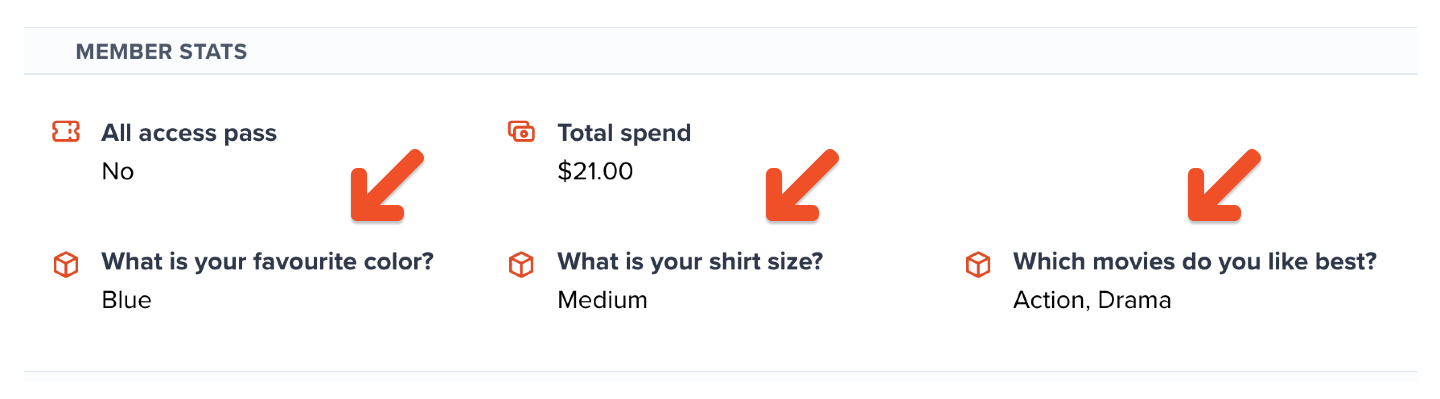Open the What is your favourite color? field

(268, 262)
